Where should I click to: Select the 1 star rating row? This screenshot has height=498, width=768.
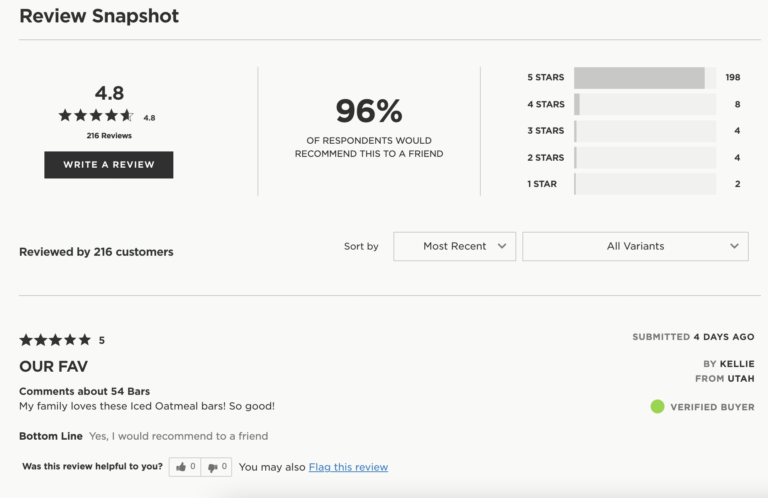[644, 184]
